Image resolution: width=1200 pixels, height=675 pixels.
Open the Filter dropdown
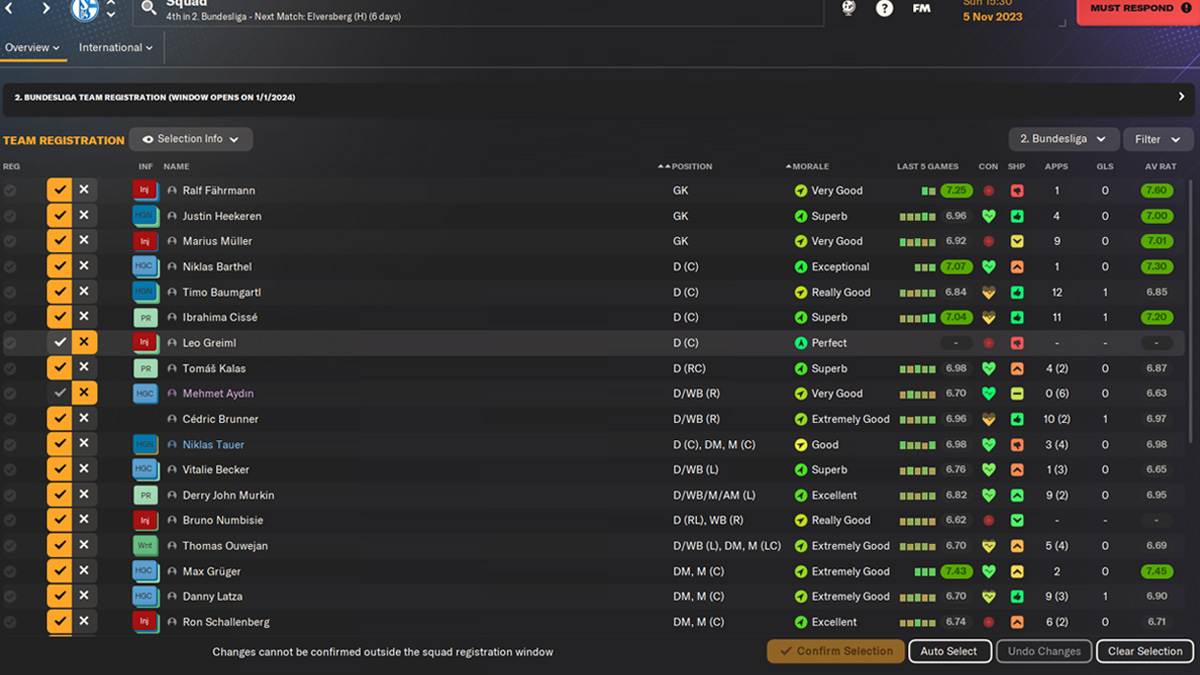tap(1157, 139)
